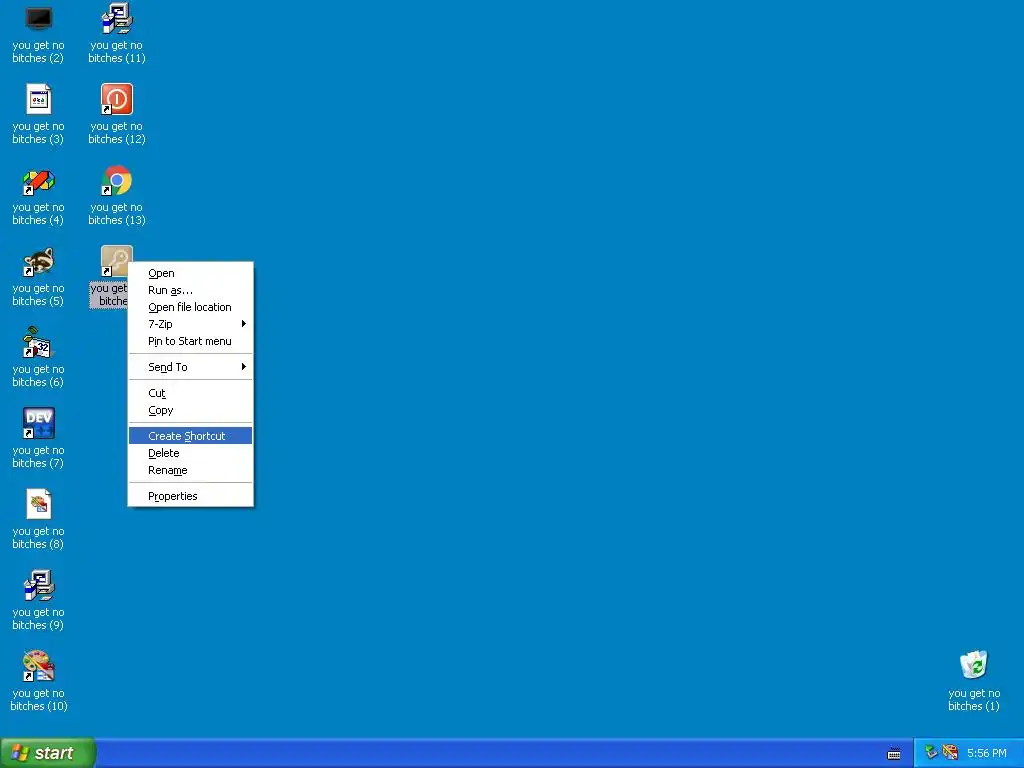
Task: Choose Delete in the context menu
Action: tap(191, 453)
